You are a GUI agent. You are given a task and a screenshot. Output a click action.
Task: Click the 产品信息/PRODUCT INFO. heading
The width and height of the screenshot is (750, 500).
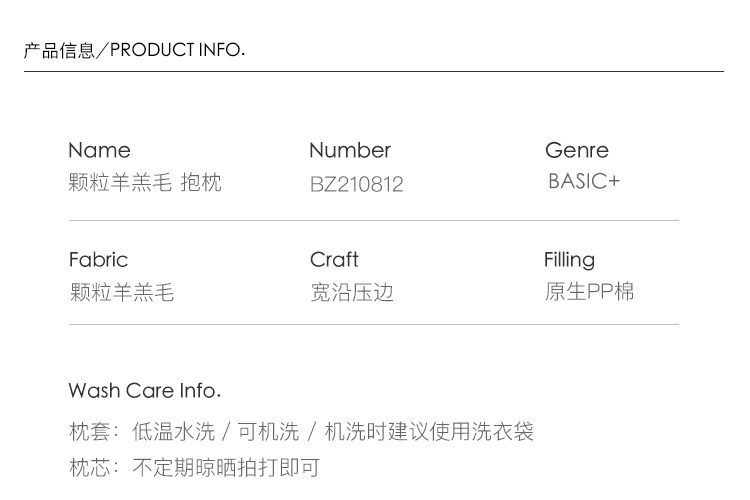tap(134, 50)
